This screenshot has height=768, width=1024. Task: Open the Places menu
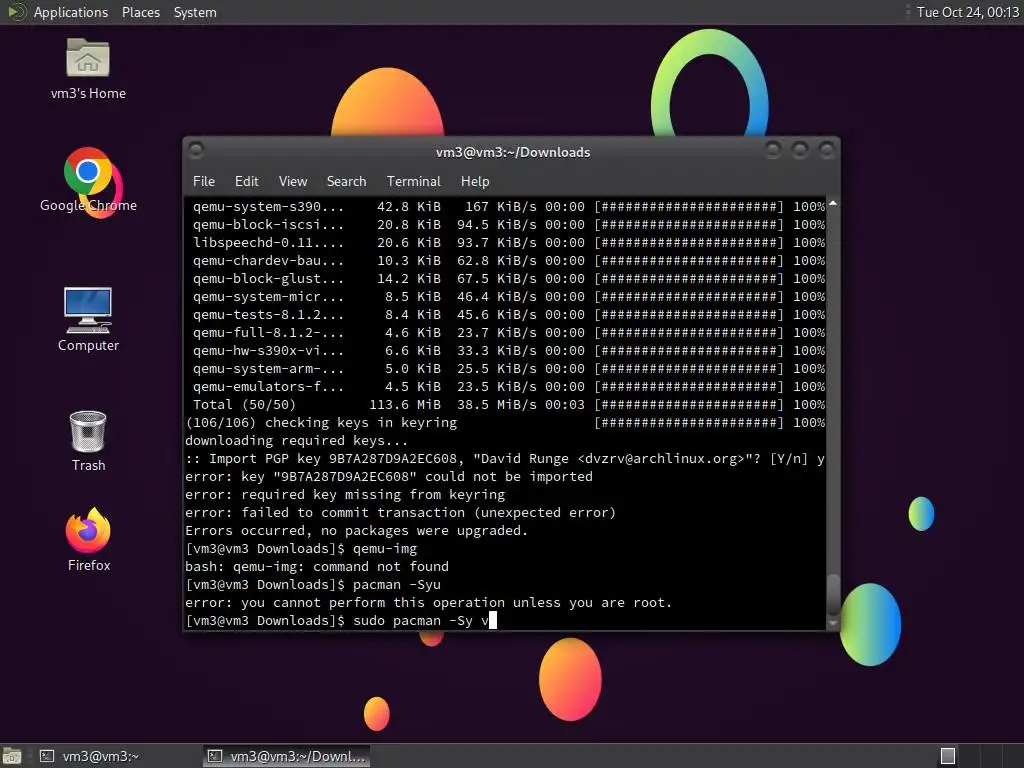140,12
